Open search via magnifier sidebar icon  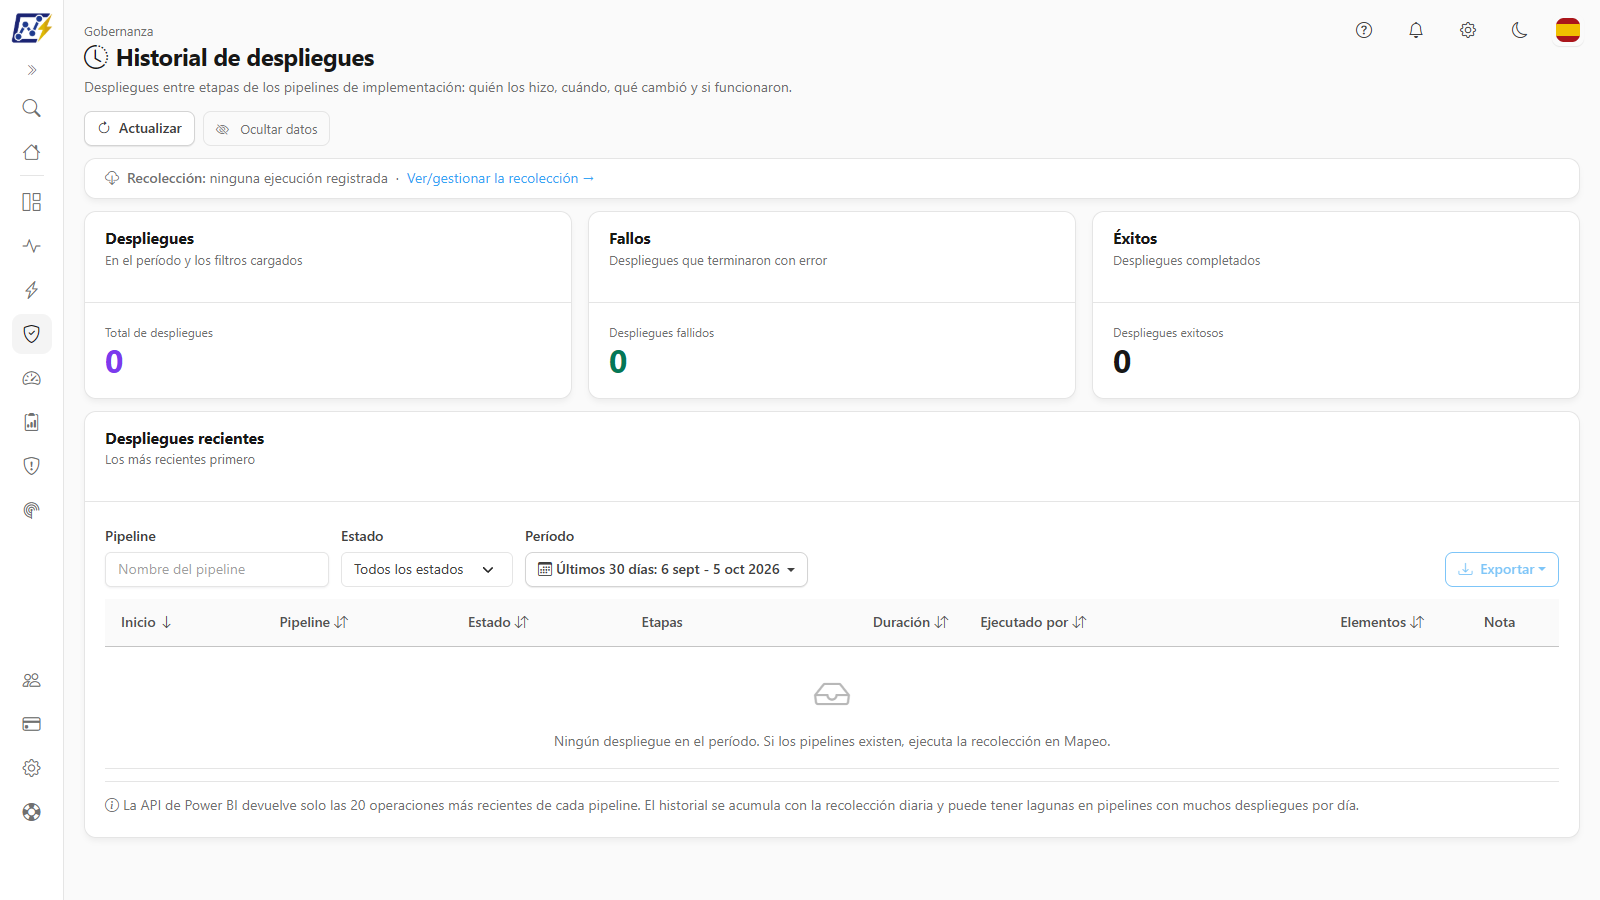pyautogui.click(x=32, y=108)
